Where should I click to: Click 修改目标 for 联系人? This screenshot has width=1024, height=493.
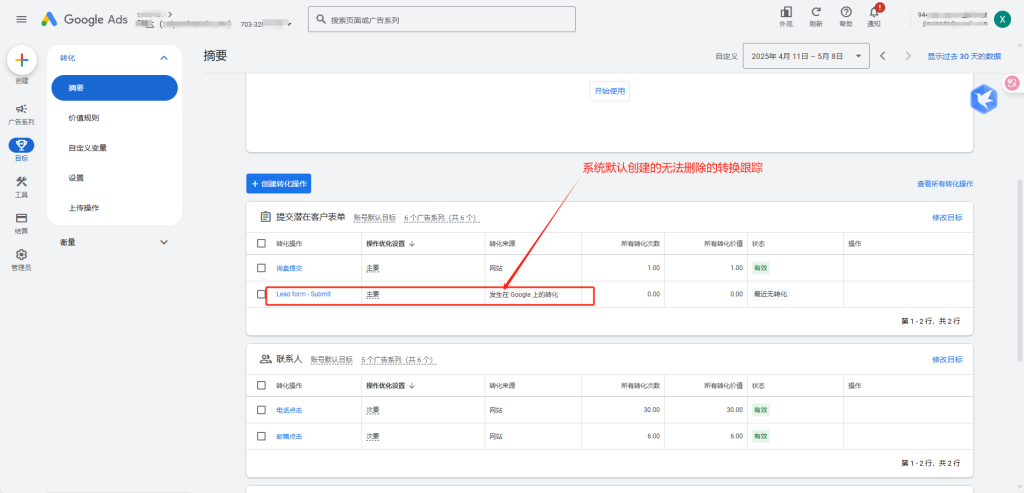coord(947,360)
